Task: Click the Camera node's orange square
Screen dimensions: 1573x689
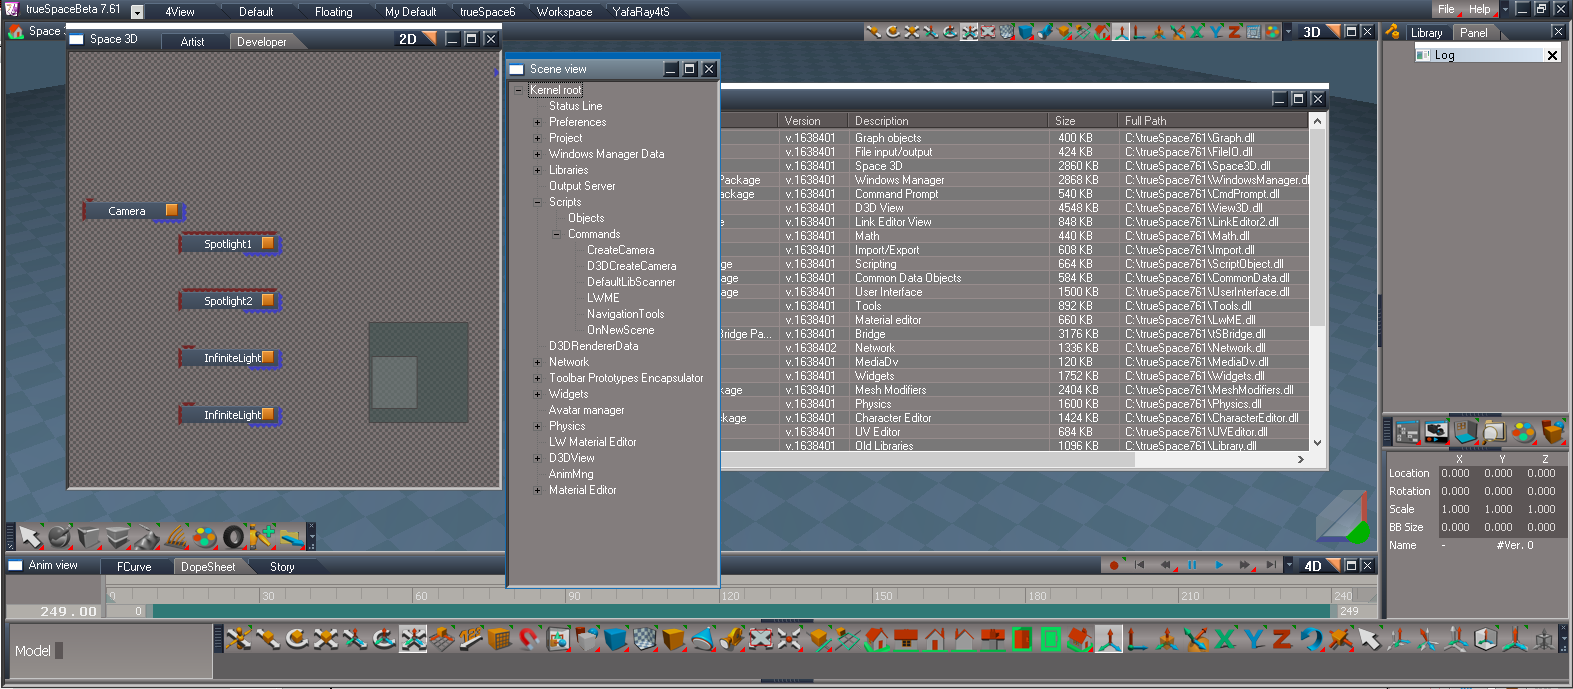Action: click(172, 210)
